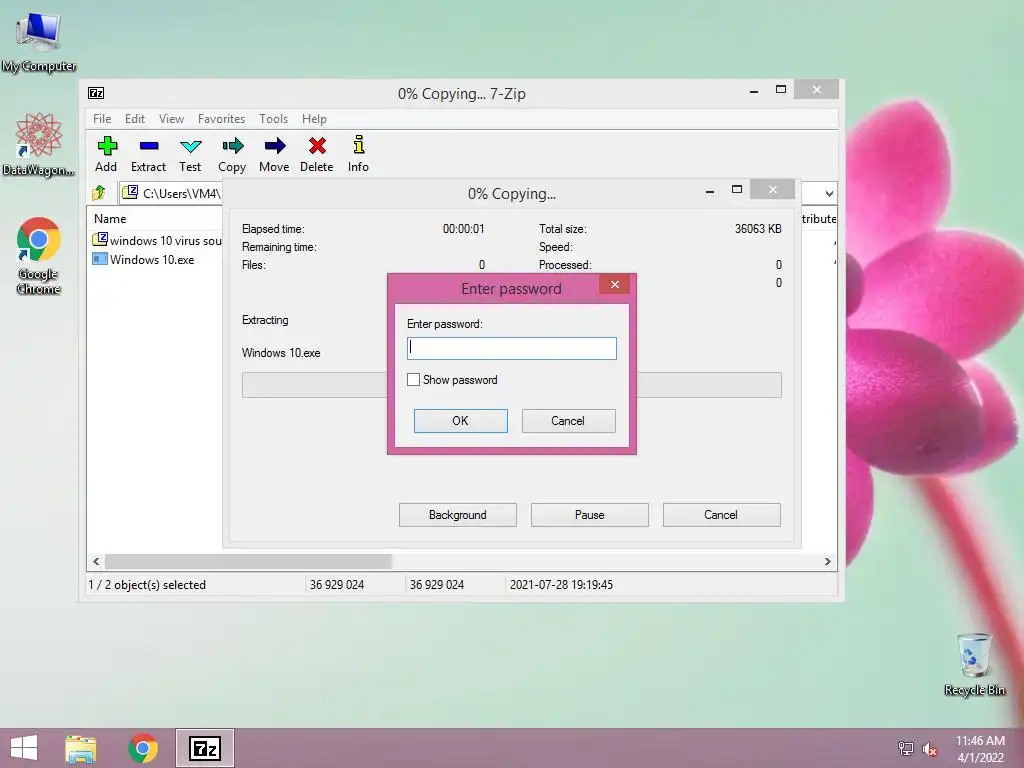This screenshot has width=1024, height=768.
Task: Click the up-folder icon beside address bar
Action: tap(99, 193)
